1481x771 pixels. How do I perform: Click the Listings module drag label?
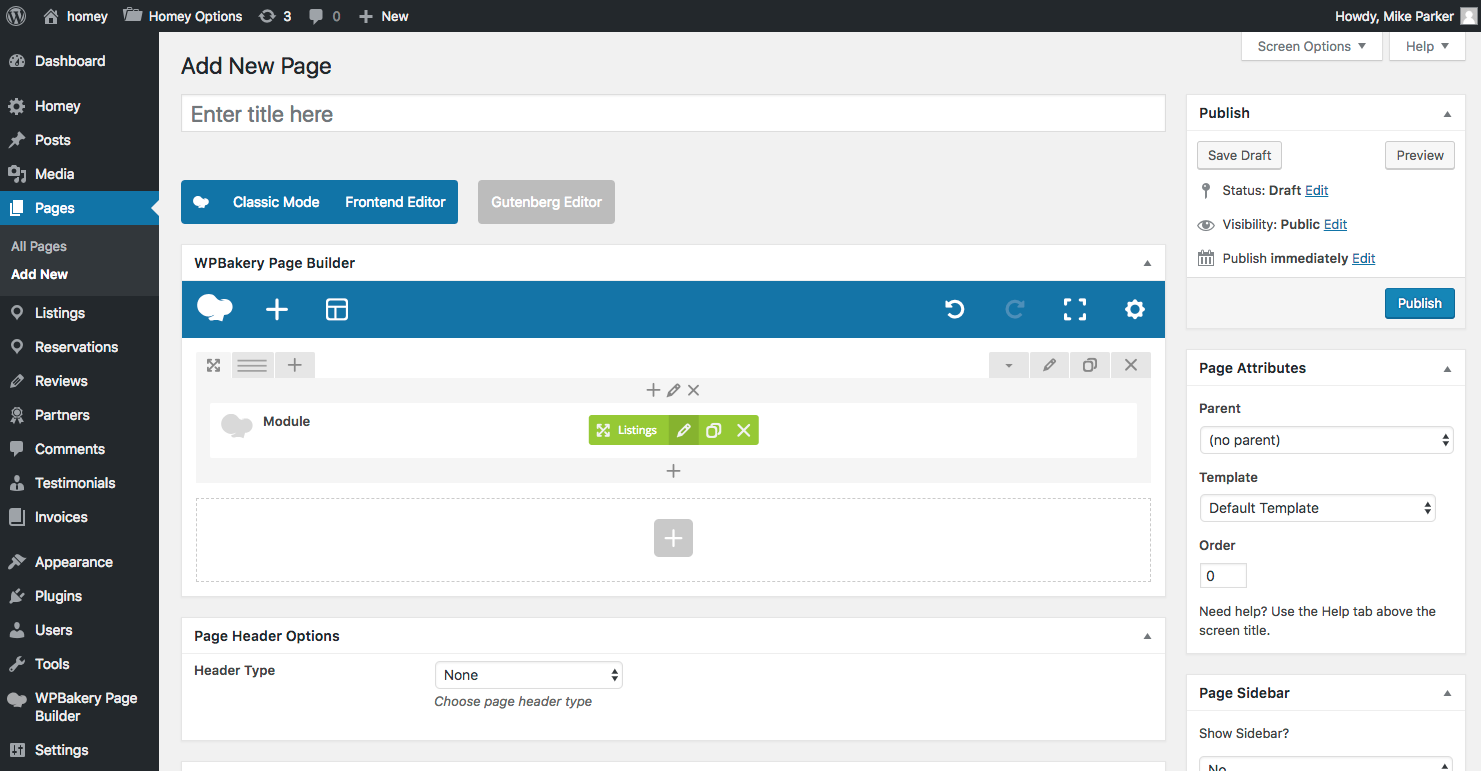click(x=628, y=430)
